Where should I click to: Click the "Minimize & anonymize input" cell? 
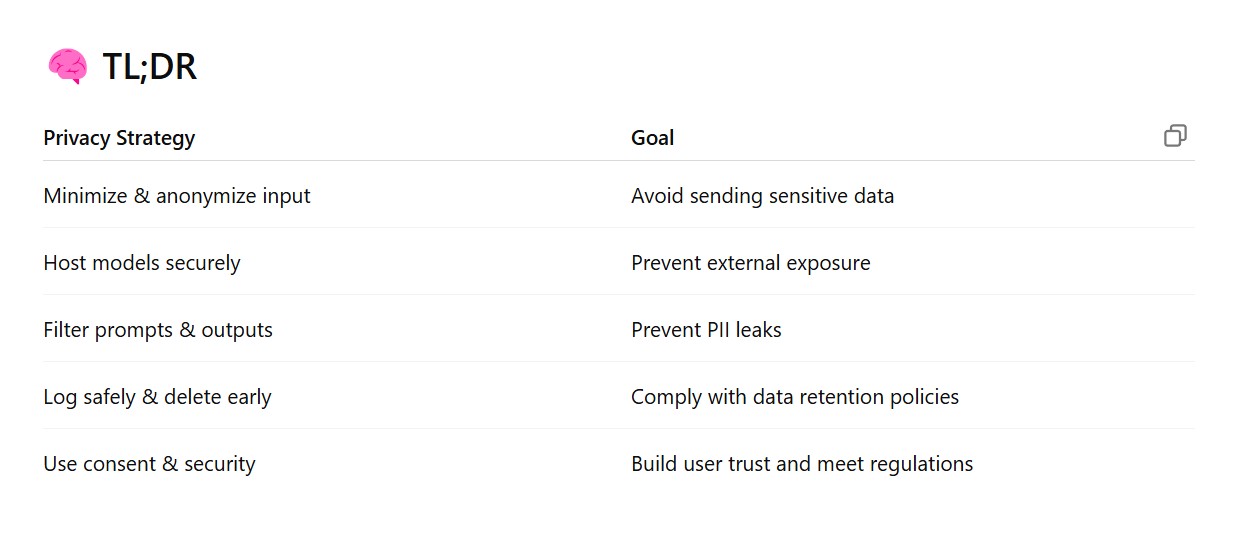point(177,196)
